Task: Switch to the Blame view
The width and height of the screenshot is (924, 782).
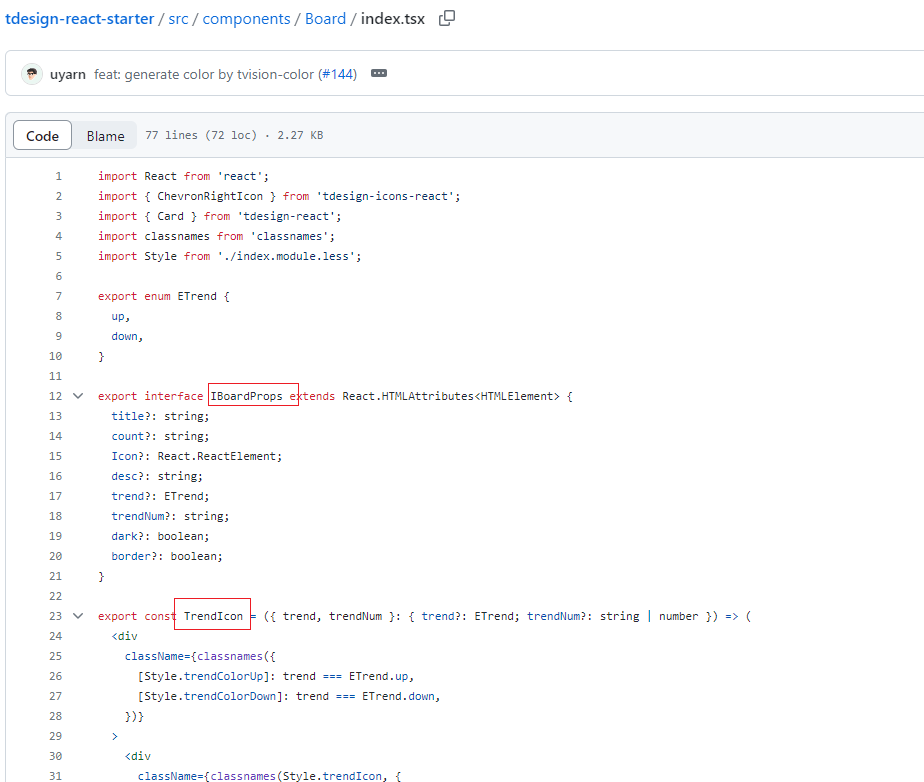Action: click(105, 136)
